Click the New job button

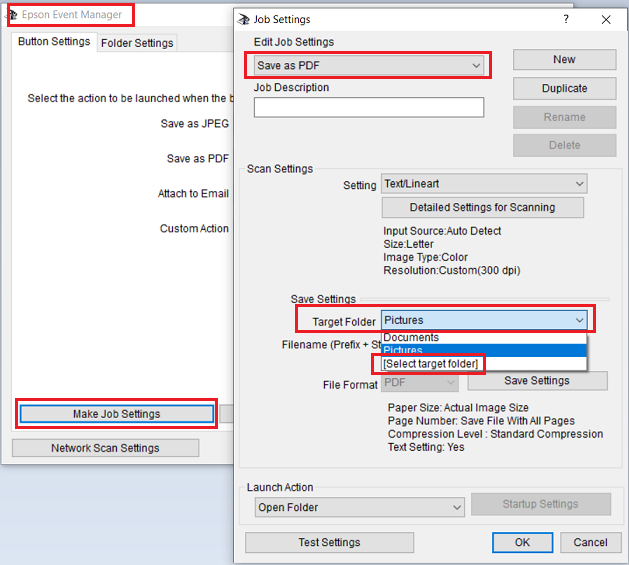tap(564, 59)
